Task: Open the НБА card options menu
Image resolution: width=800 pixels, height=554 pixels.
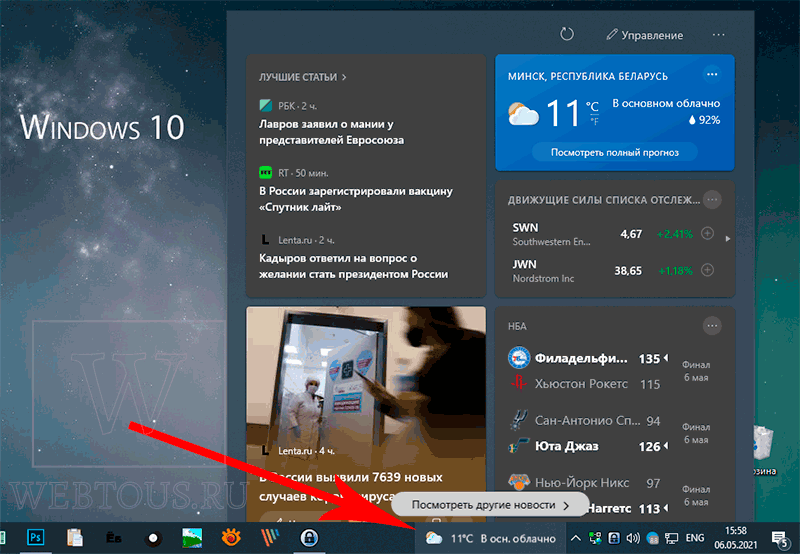Action: tap(712, 325)
